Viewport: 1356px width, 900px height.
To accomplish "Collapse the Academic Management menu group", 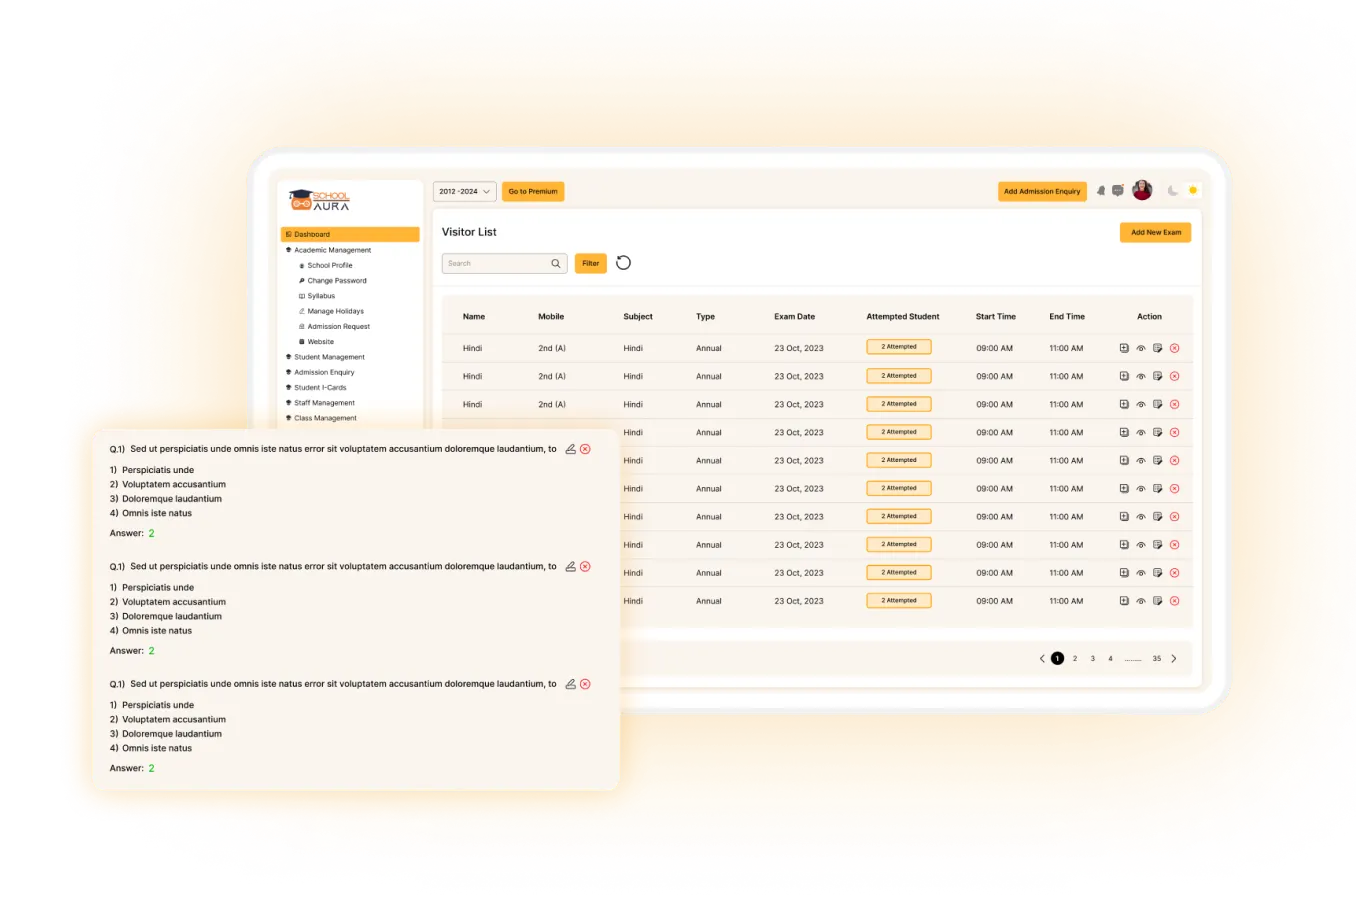I will tap(332, 250).
